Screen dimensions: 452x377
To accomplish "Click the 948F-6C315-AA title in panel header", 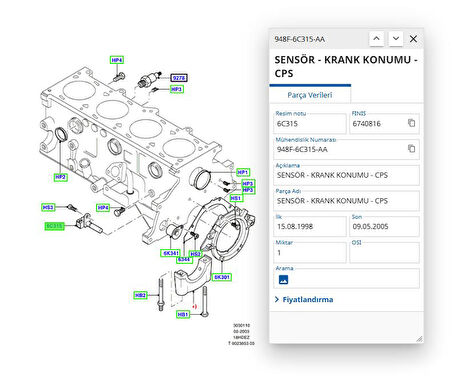I will (x=299, y=39).
